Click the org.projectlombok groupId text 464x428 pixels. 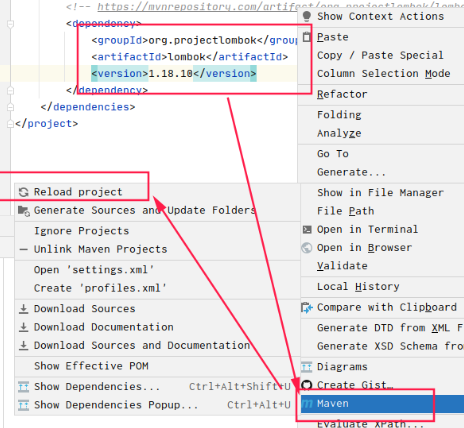pos(202,40)
